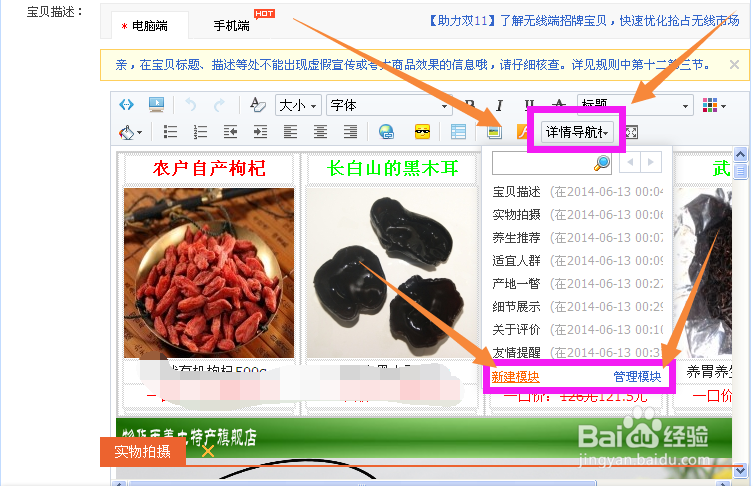
Task: Insert a bulleted list
Action: click(170, 132)
